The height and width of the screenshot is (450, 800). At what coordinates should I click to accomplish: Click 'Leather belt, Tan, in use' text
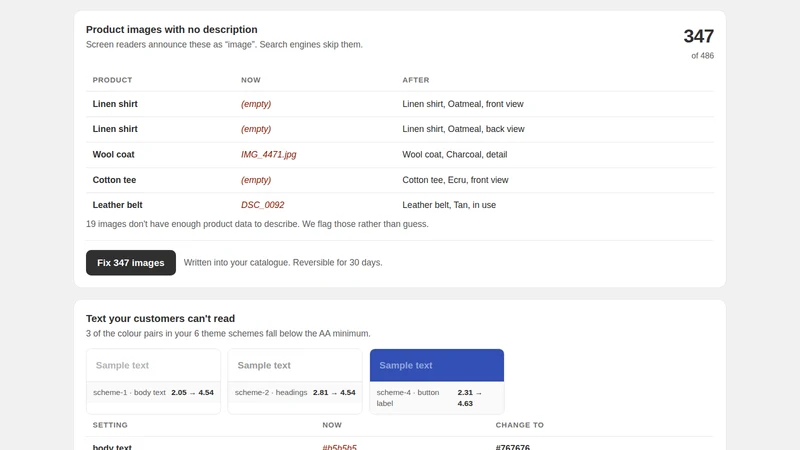(449, 205)
